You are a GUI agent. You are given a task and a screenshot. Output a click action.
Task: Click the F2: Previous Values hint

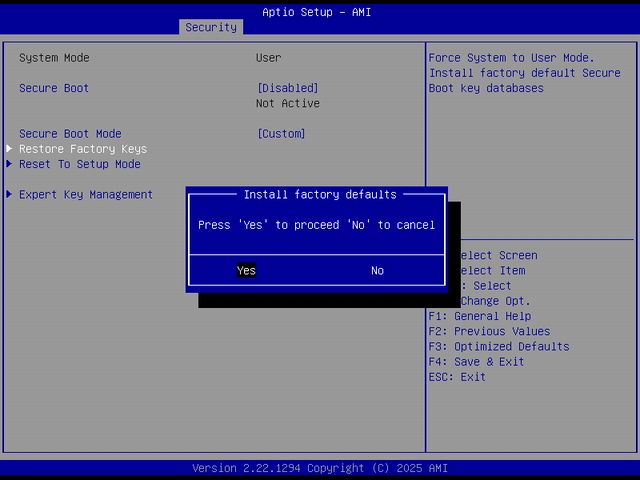tap(489, 331)
